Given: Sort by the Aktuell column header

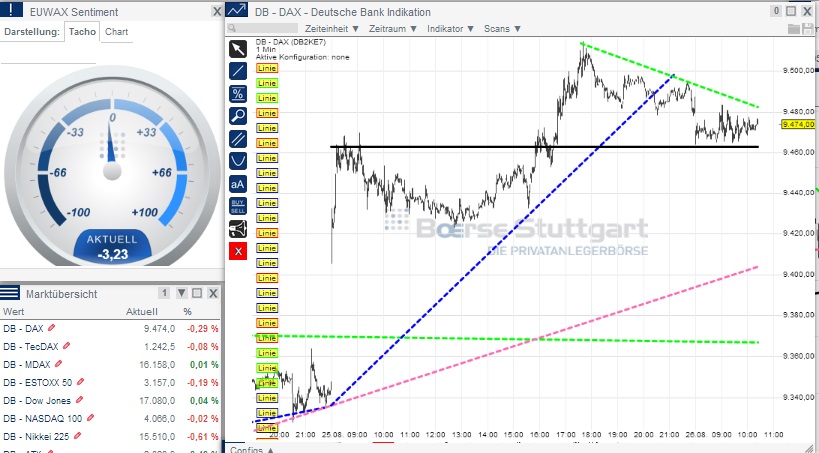Looking at the screenshot, I should pyautogui.click(x=142, y=311).
